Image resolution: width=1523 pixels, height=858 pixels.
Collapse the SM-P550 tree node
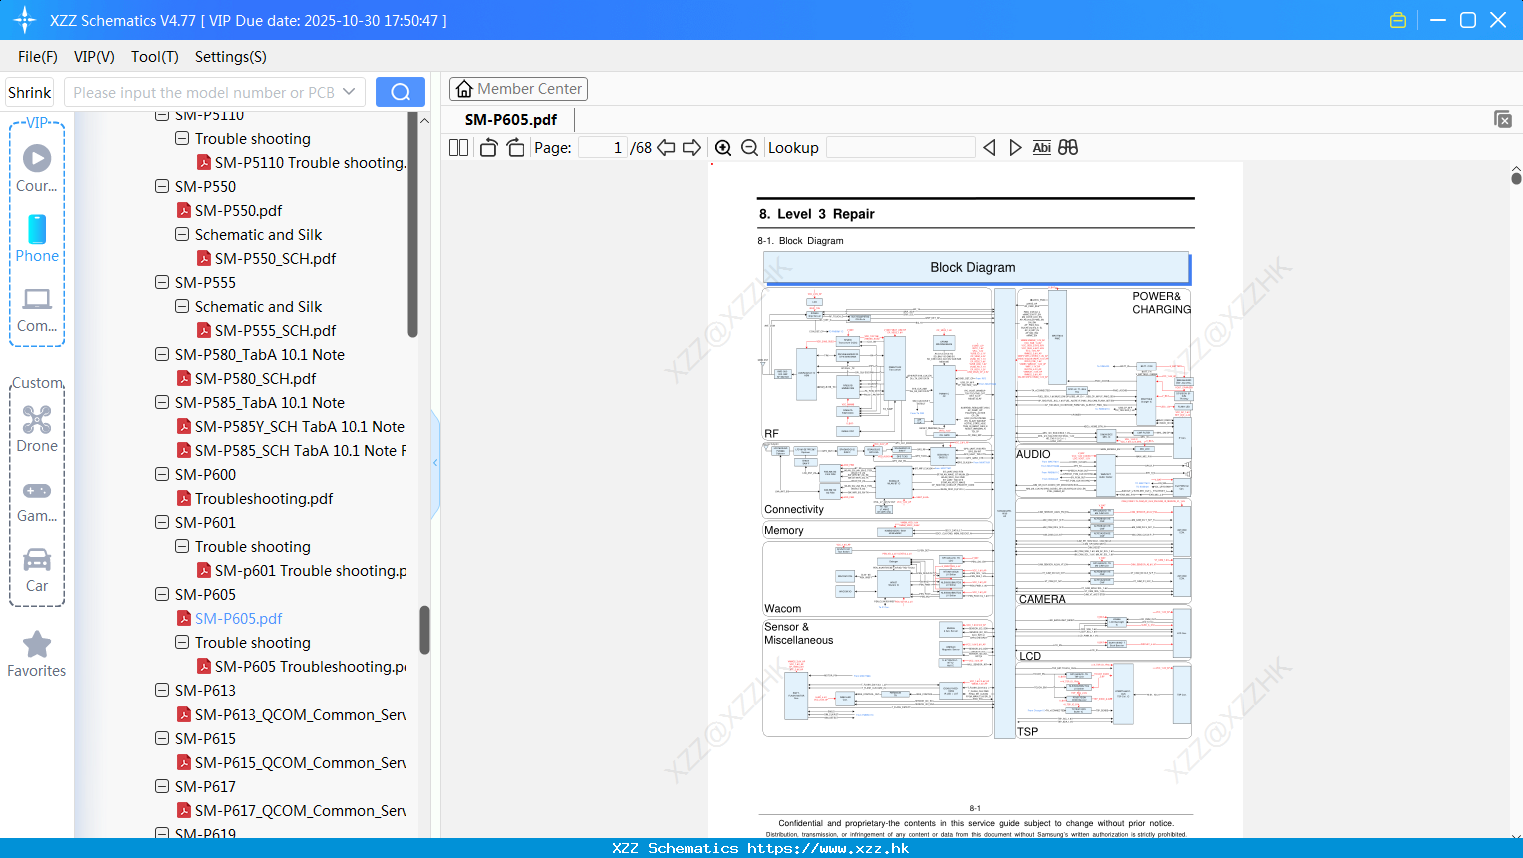click(162, 186)
